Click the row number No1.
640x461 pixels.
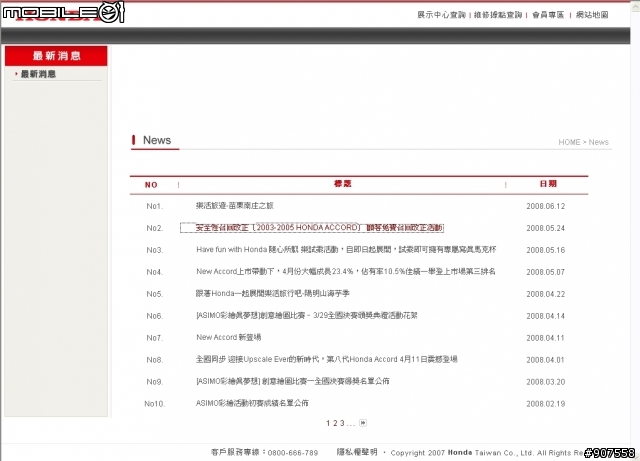[x=155, y=206]
